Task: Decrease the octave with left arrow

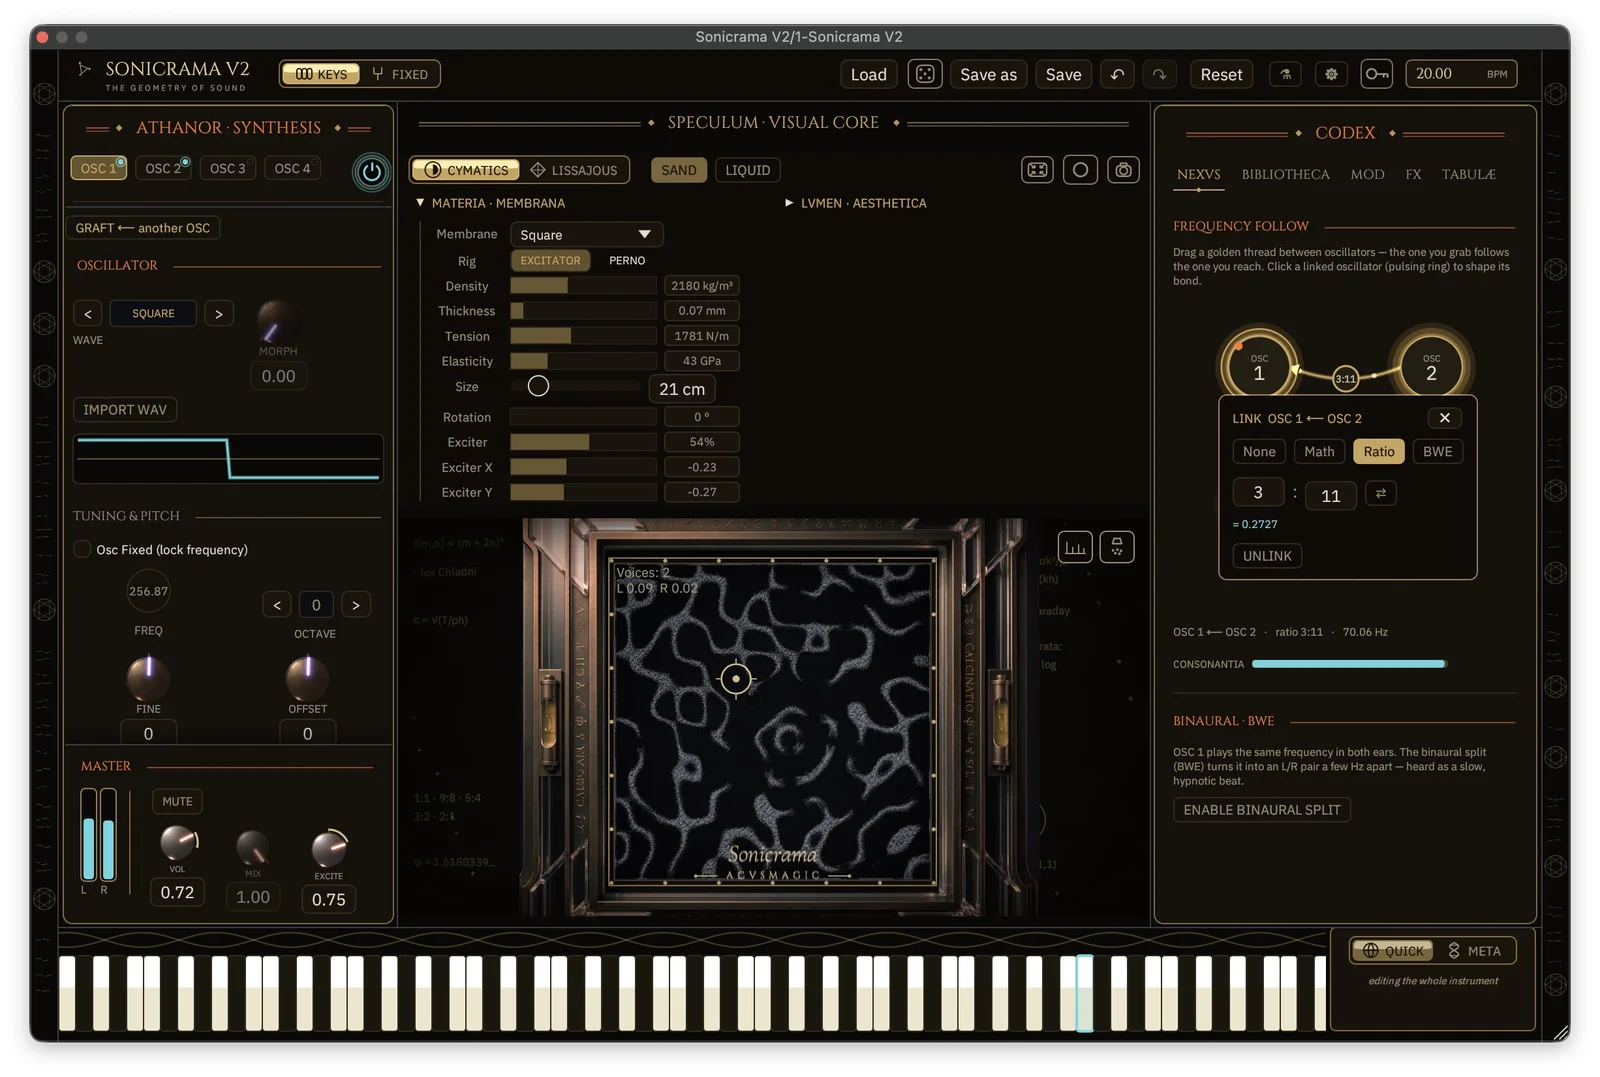Action: click(277, 605)
